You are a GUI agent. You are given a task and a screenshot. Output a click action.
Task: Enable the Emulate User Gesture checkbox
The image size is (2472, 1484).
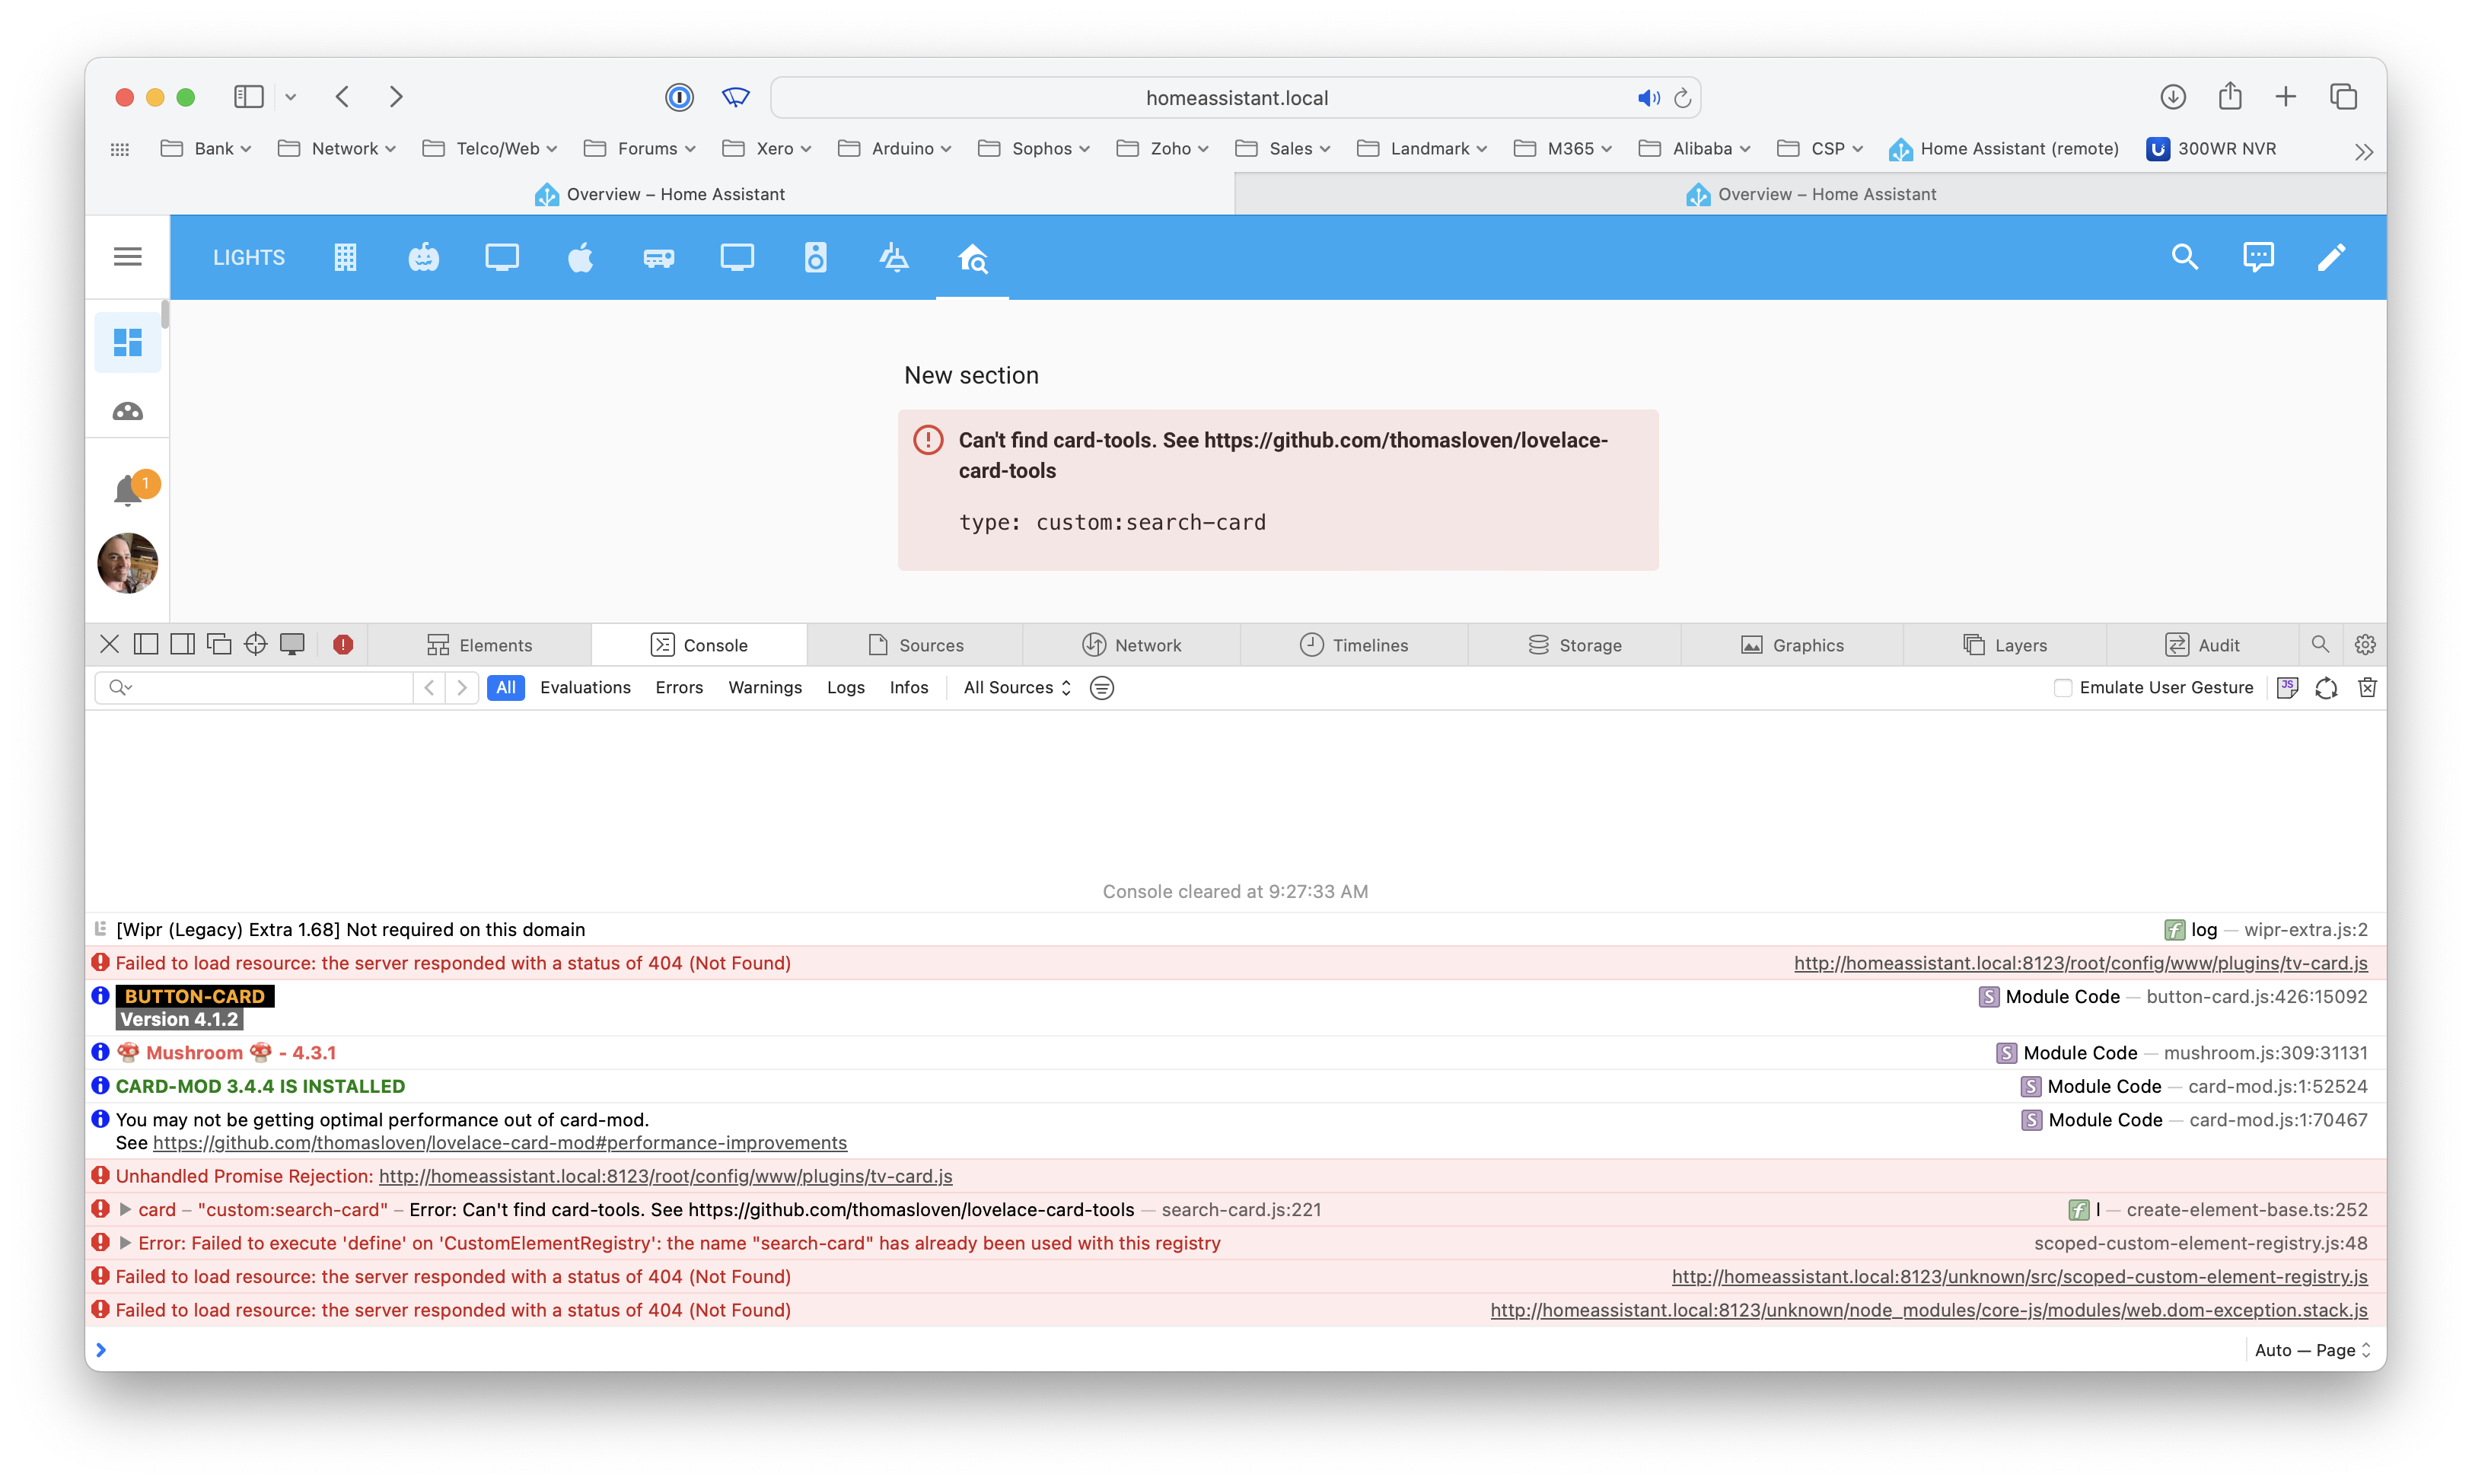click(2062, 688)
